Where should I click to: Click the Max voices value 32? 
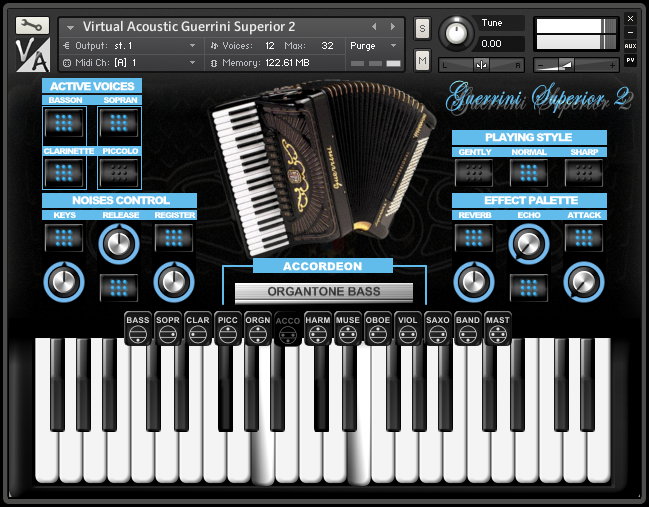(327, 46)
